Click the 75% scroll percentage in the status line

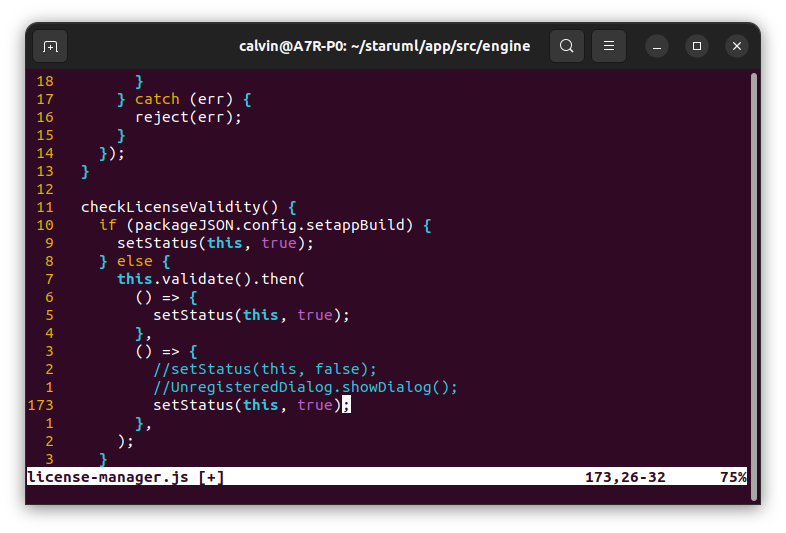(x=733, y=477)
